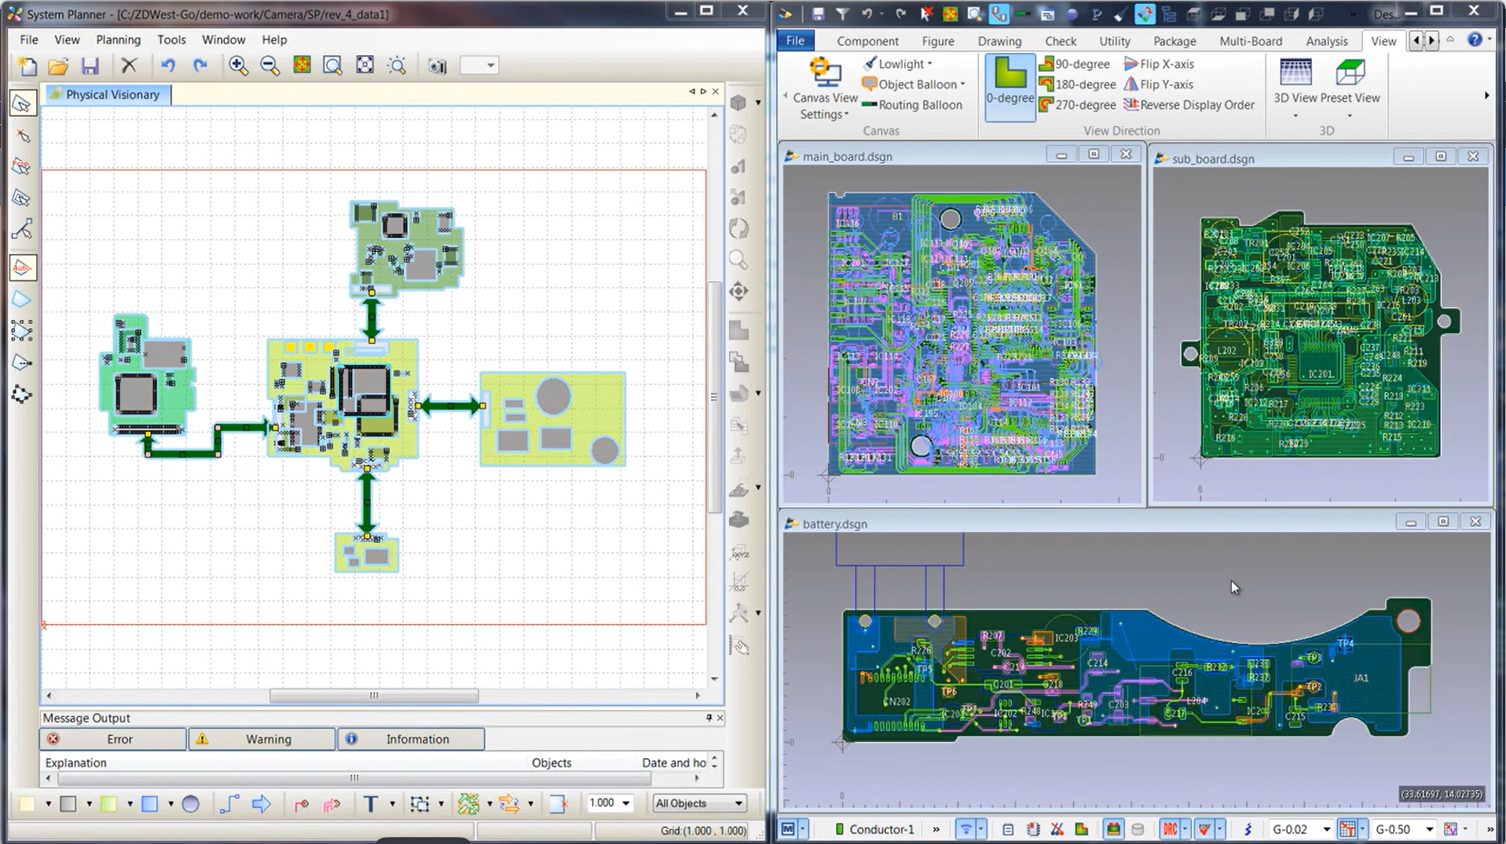1506x844 pixels.
Task: Show Error messages in Message Output
Action: (x=113, y=739)
